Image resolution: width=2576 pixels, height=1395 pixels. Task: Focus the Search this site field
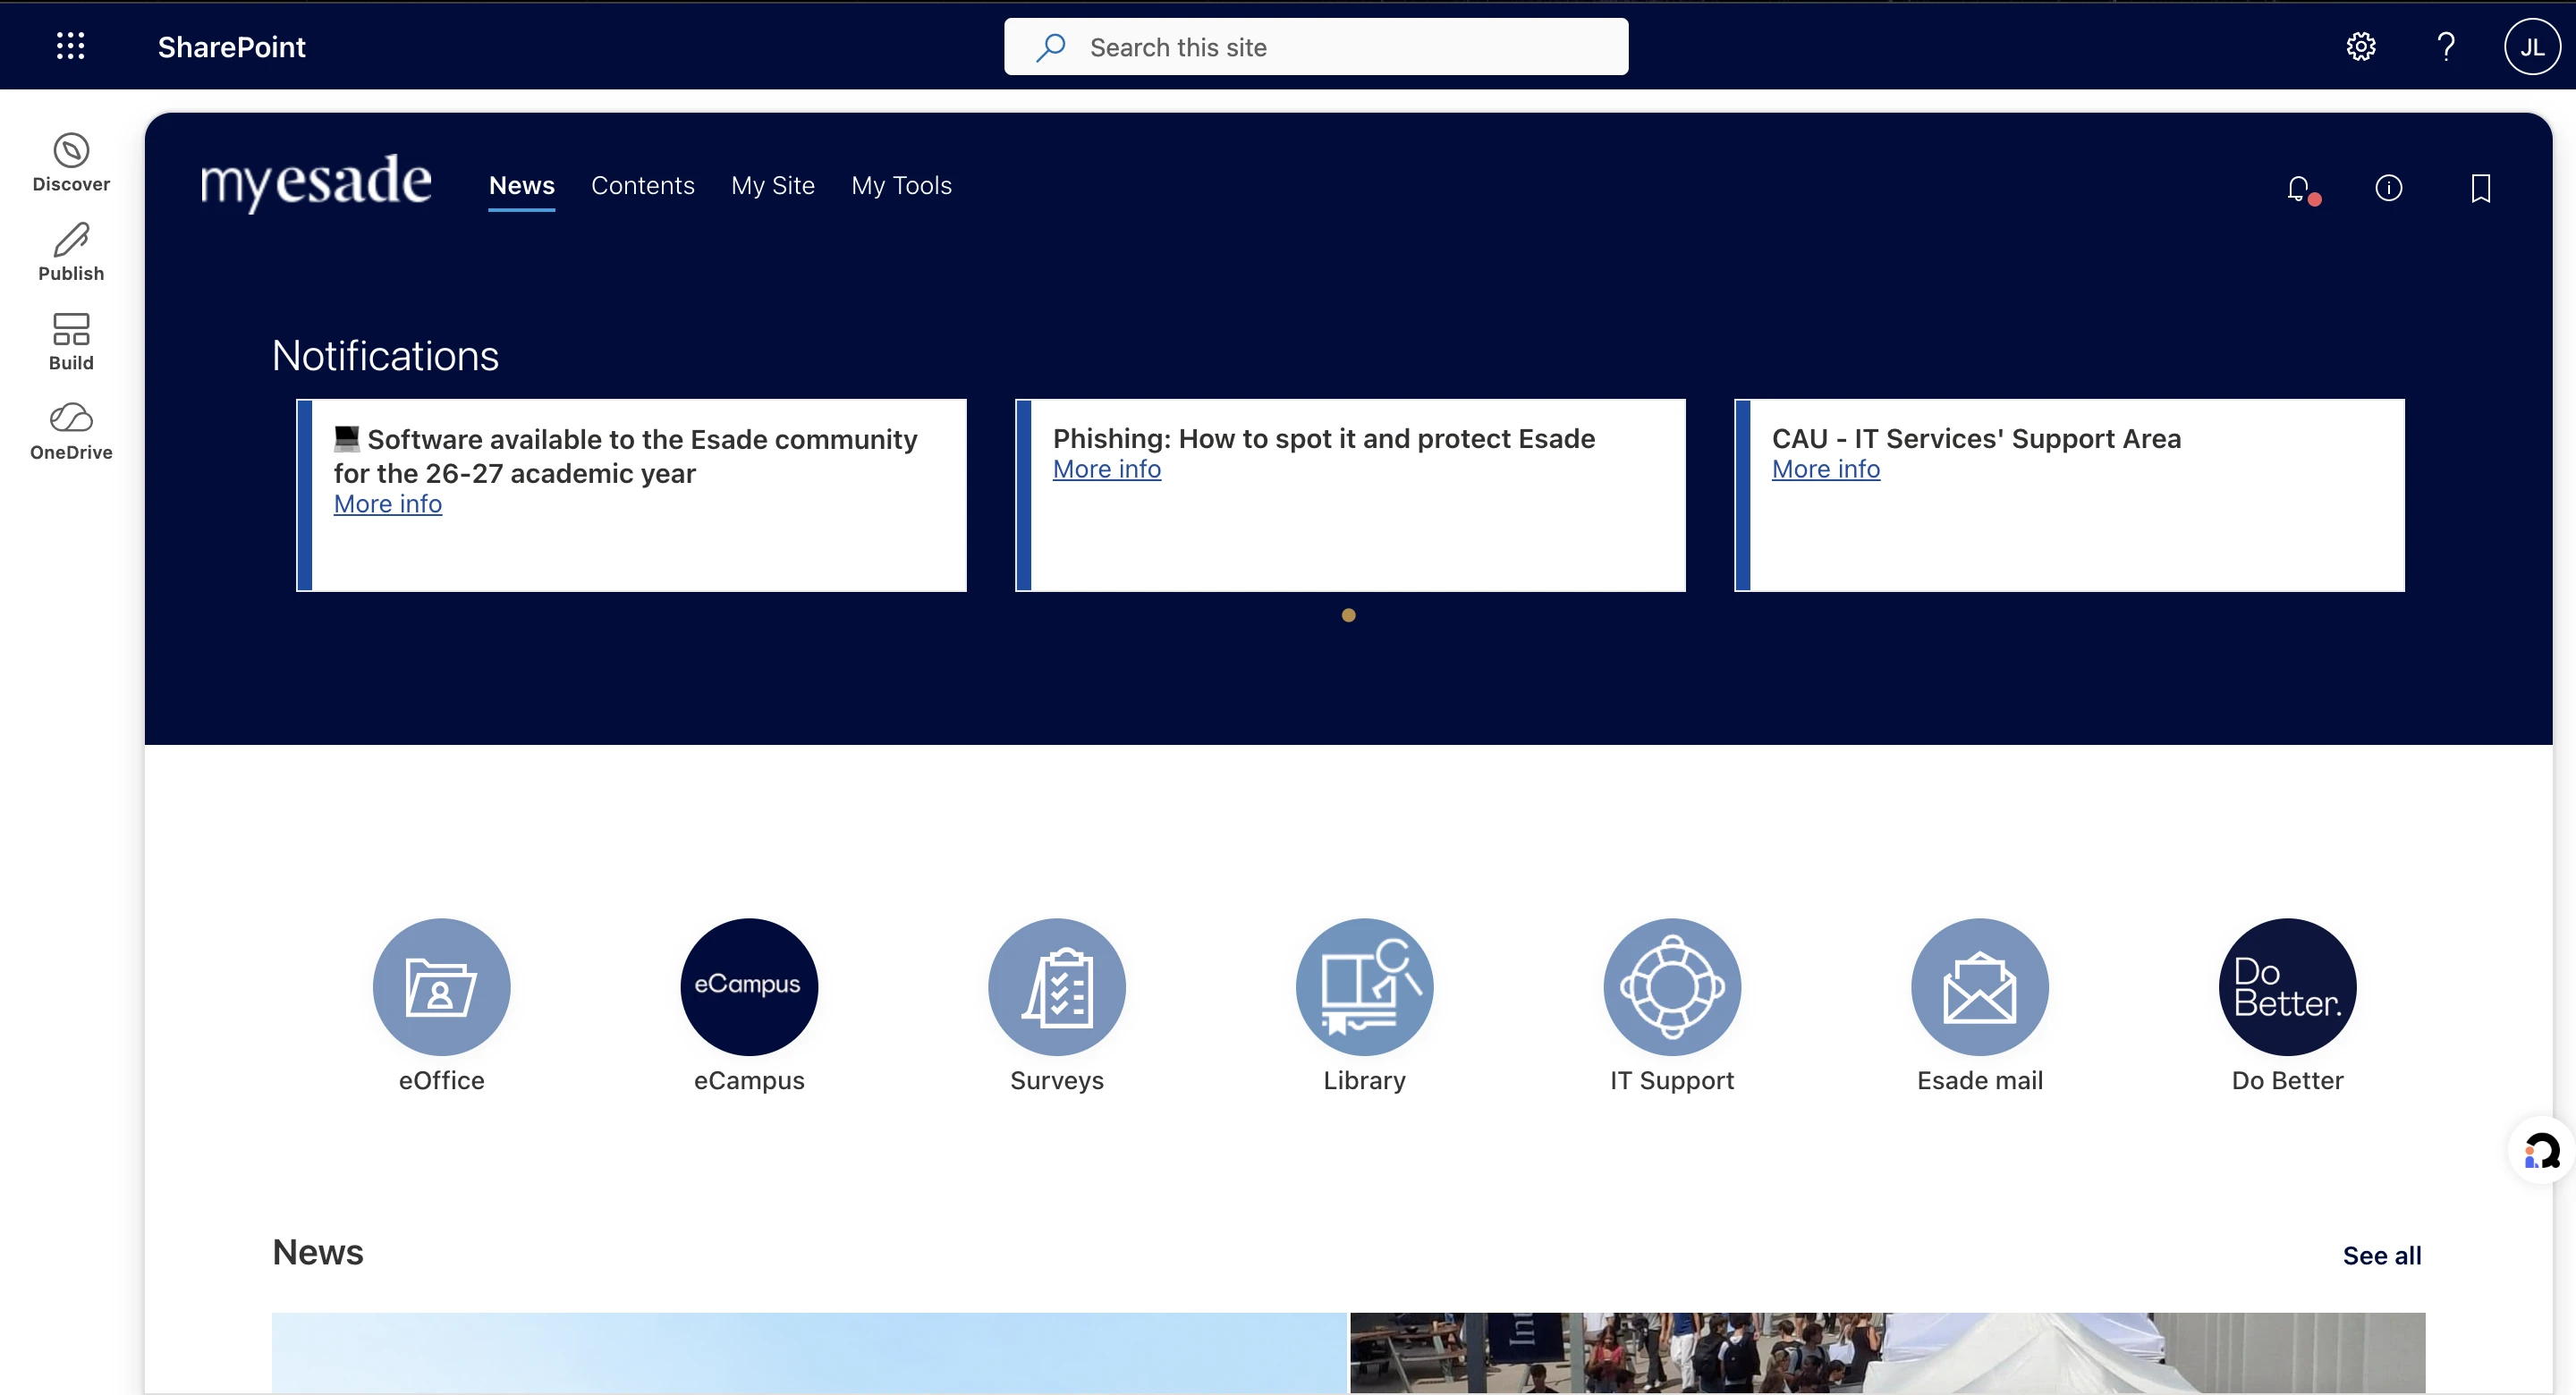pyautogui.click(x=1316, y=47)
